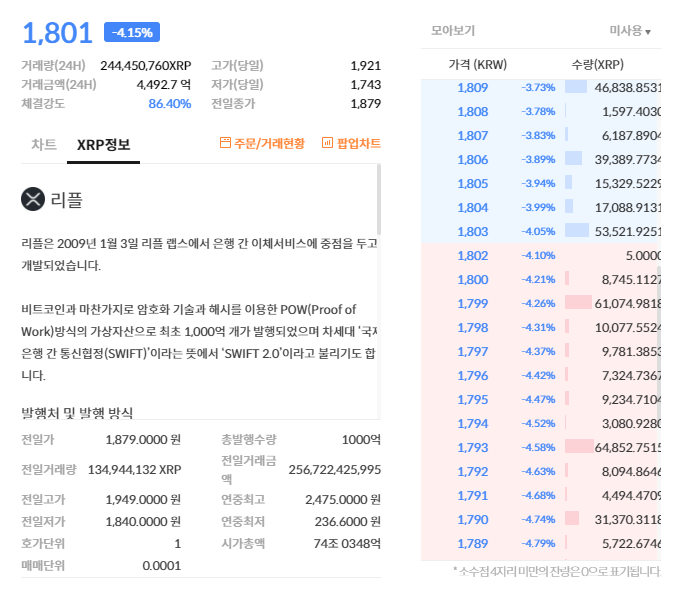The height and width of the screenshot is (615, 679).
Task: Select ask price 1,809 in order book
Action: point(541,87)
